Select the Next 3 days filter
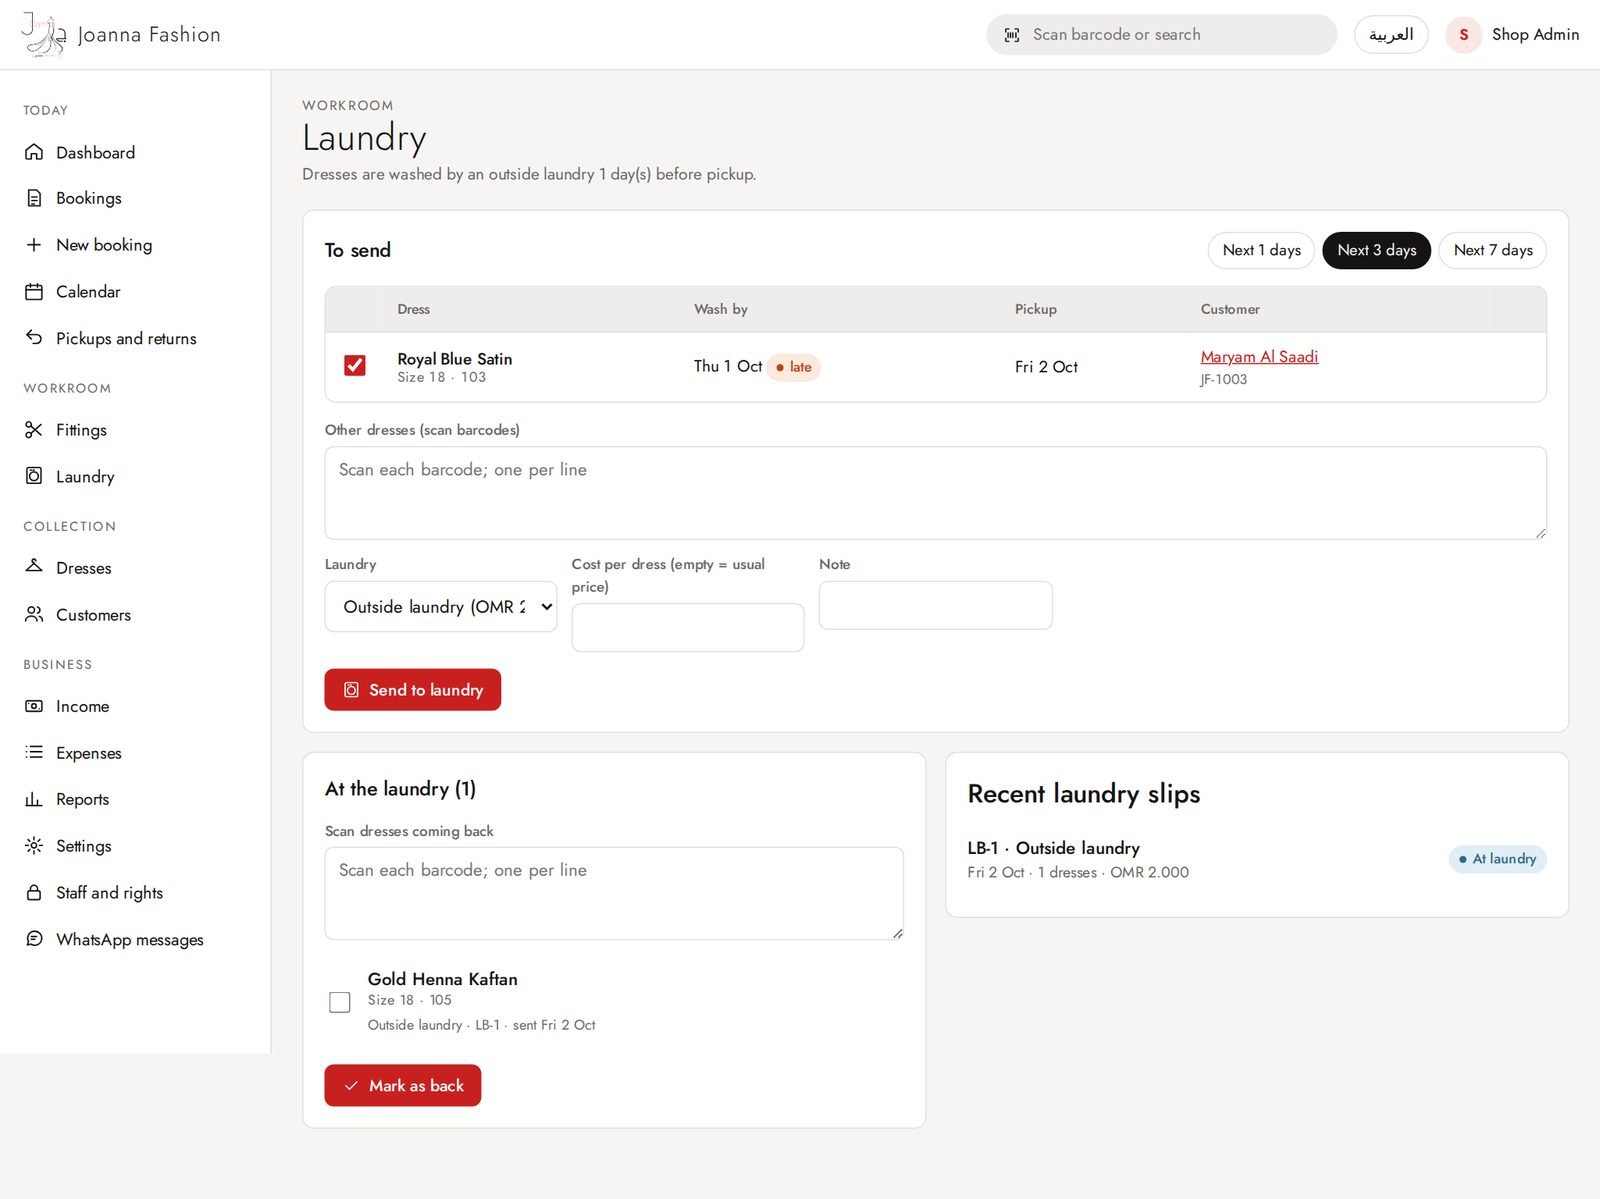The height and width of the screenshot is (1199, 1600). tap(1376, 250)
